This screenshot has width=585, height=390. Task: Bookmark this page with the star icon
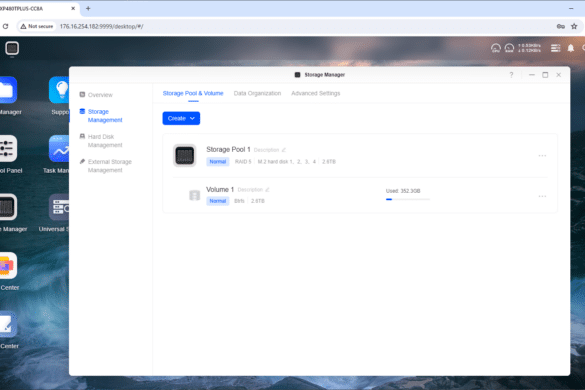point(574,26)
